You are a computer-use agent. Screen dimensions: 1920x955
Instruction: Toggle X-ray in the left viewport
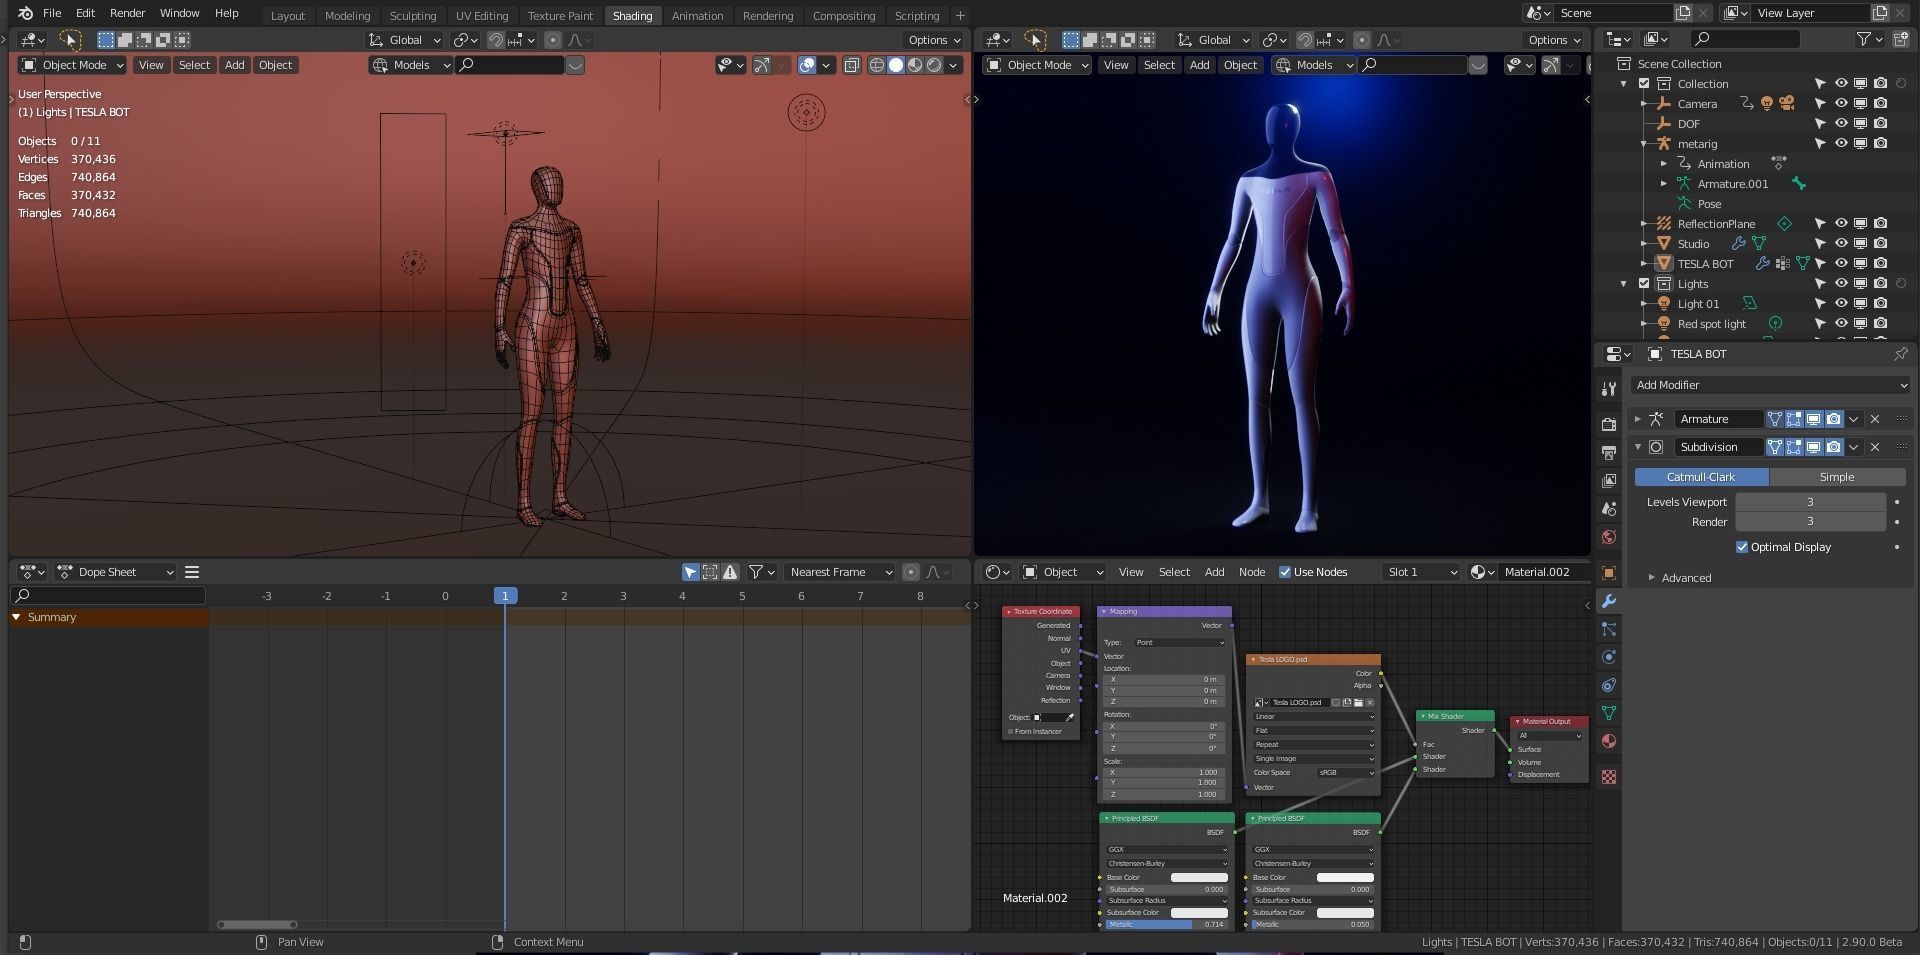(851, 65)
